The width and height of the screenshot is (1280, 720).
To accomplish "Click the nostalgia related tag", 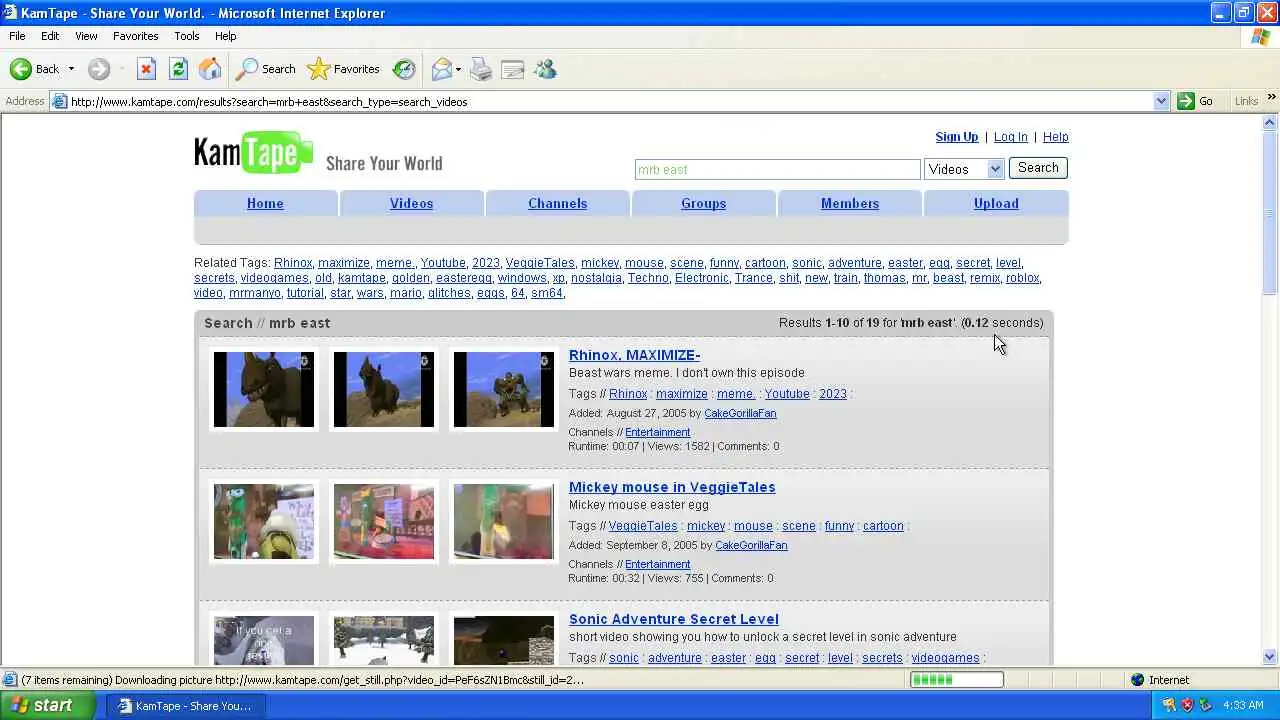I will (x=596, y=278).
